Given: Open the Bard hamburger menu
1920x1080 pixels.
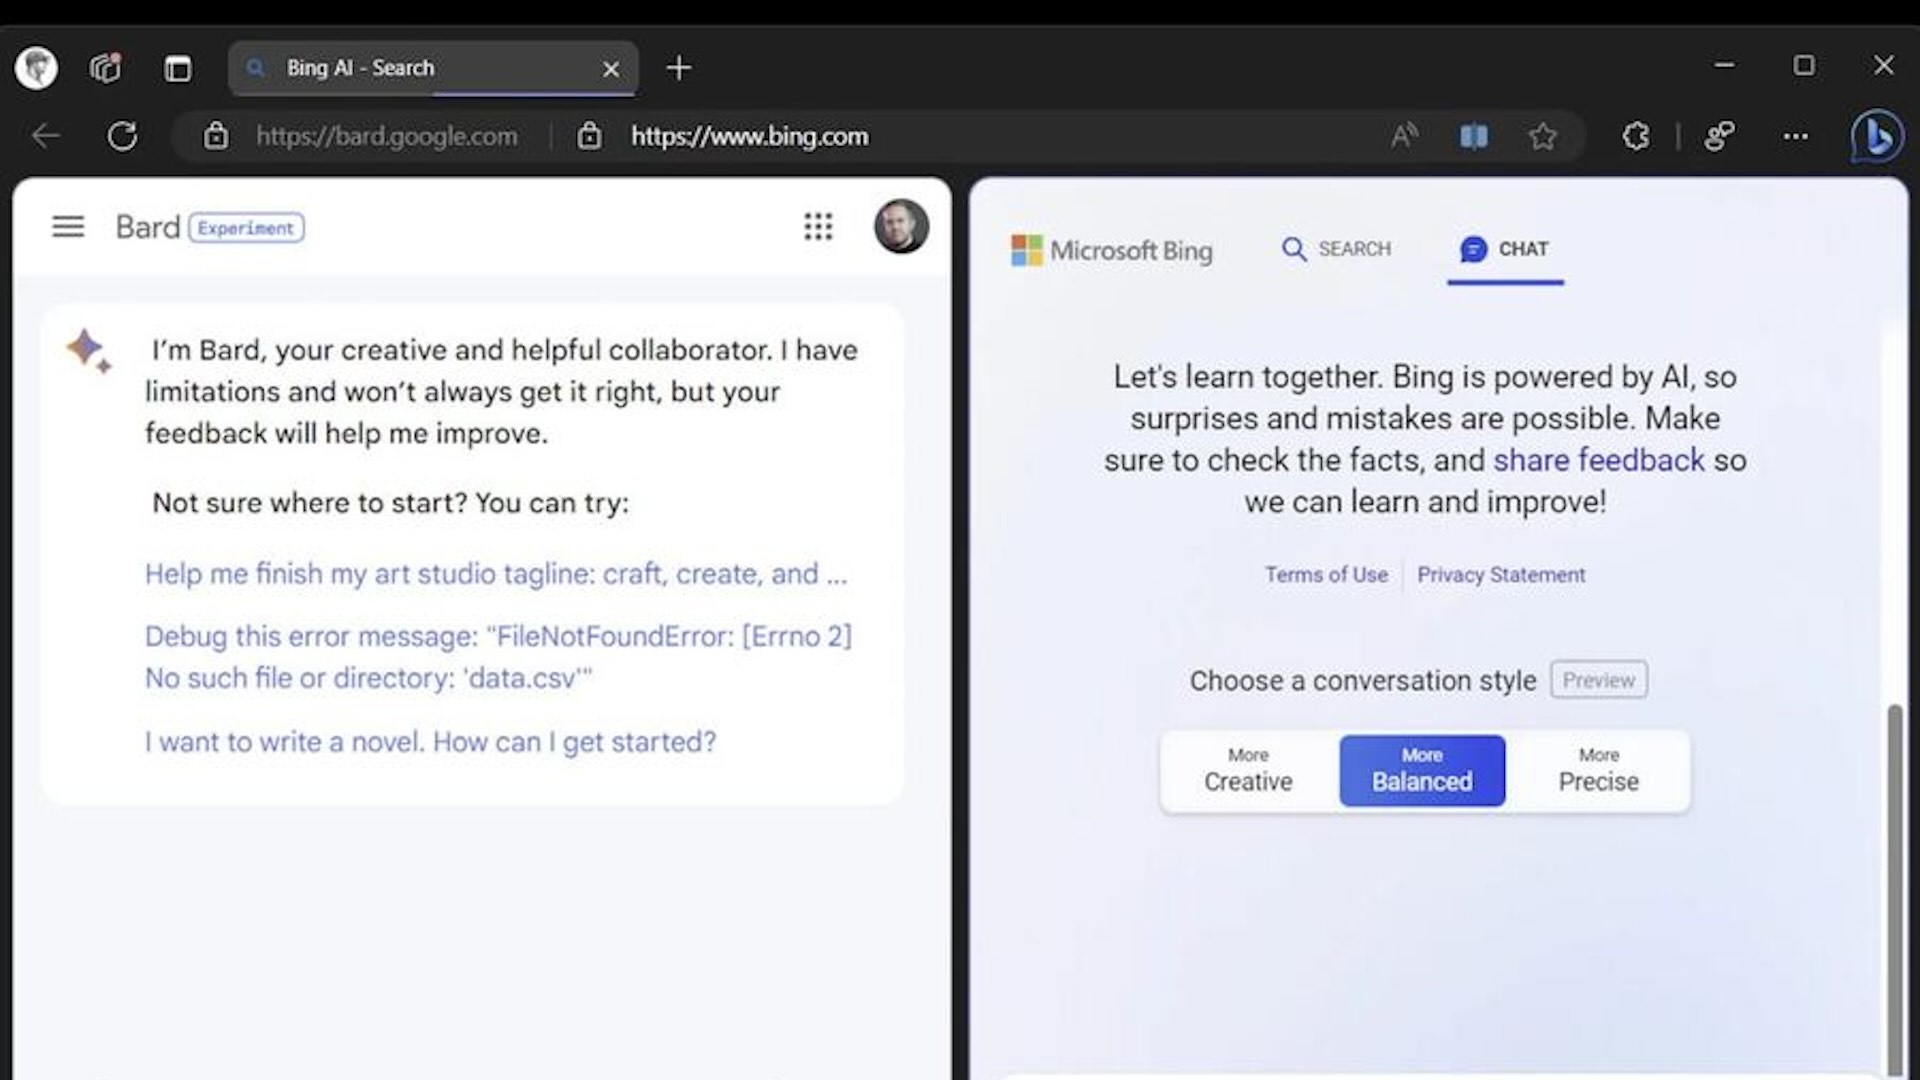Looking at the screenshot, I should (68, 227).
